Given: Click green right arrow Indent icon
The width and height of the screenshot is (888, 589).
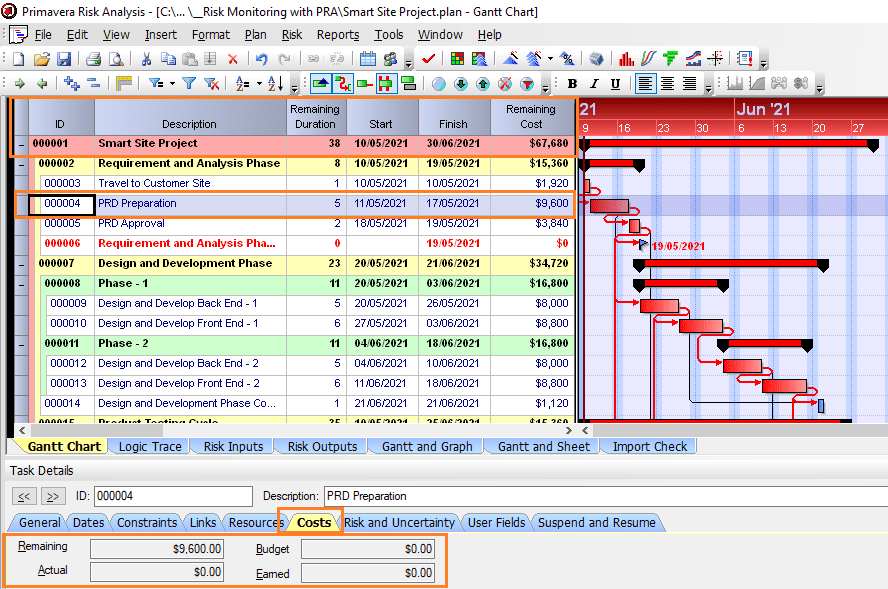Looking at the screenshot, I should [x=20, y=84].
